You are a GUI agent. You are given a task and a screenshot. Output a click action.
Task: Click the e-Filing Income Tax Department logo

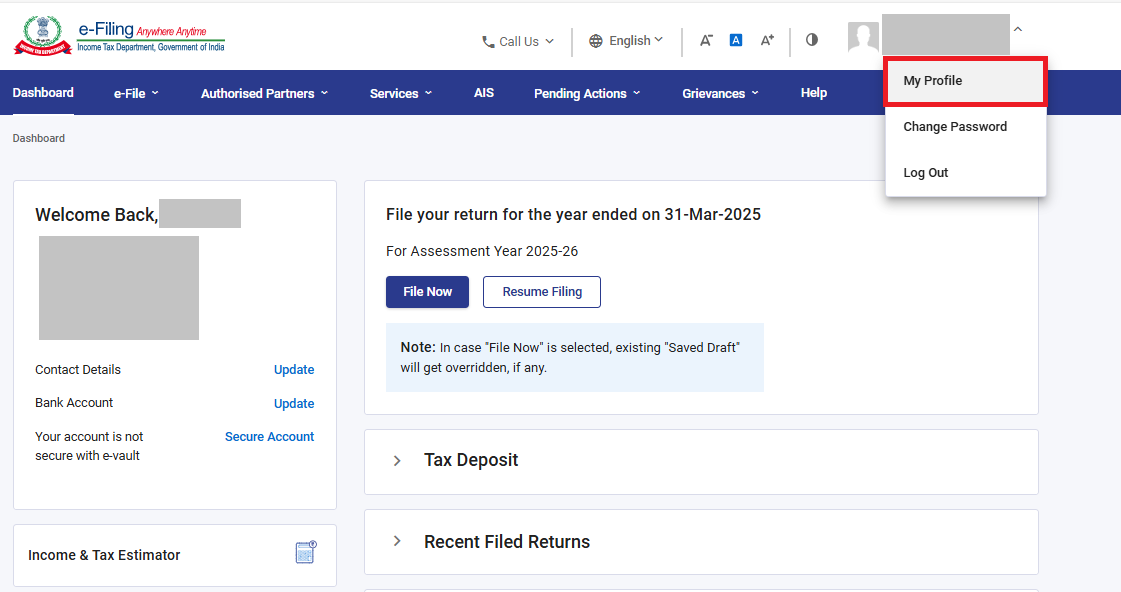click(119, 36)
